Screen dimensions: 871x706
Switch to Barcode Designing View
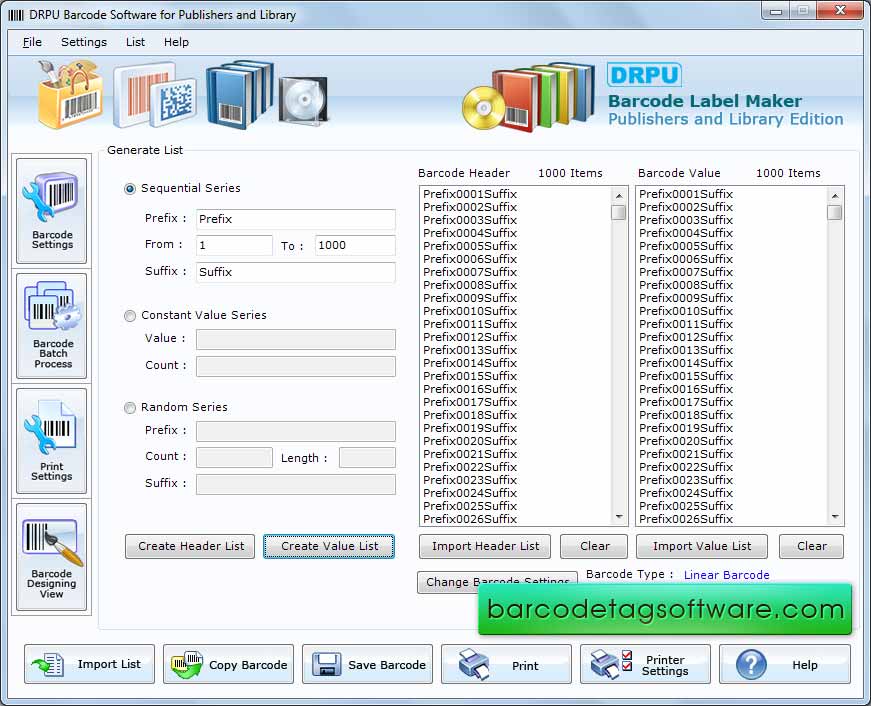(x=52, y=557)
